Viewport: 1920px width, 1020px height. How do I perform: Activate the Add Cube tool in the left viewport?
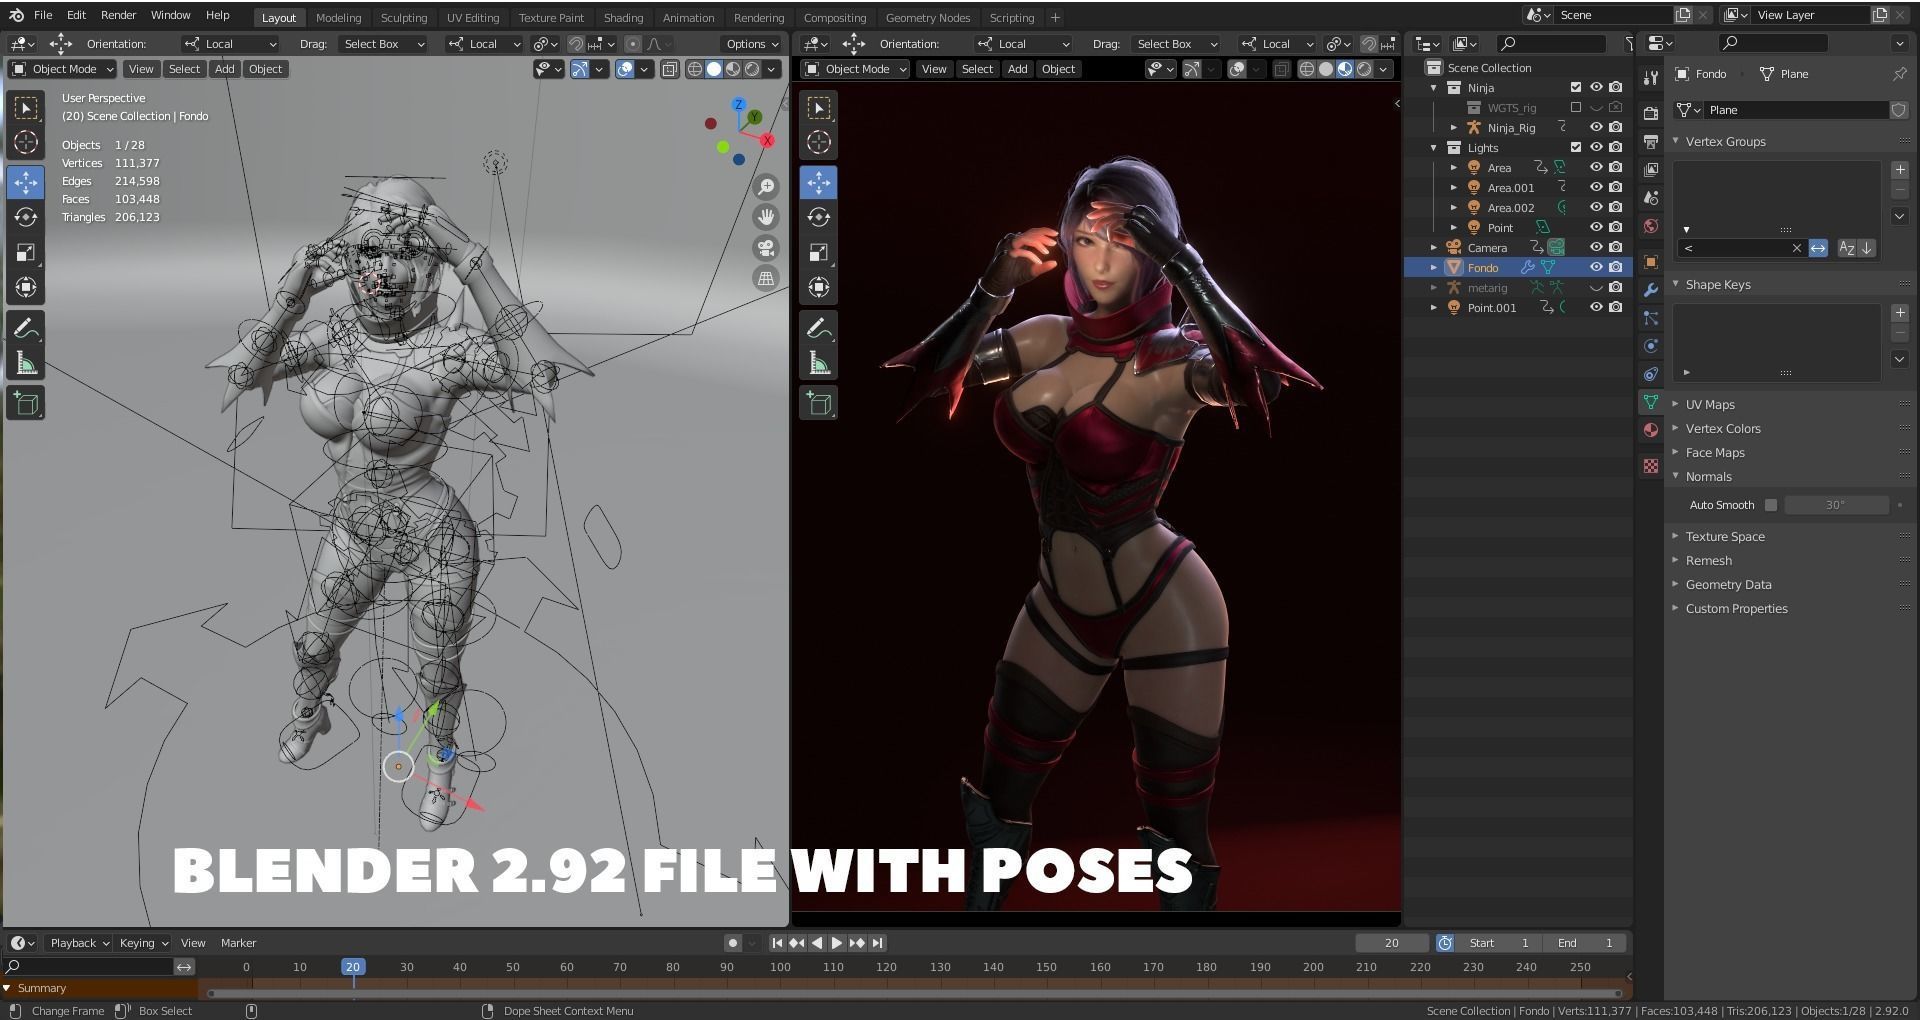click(x=26, y=403)
